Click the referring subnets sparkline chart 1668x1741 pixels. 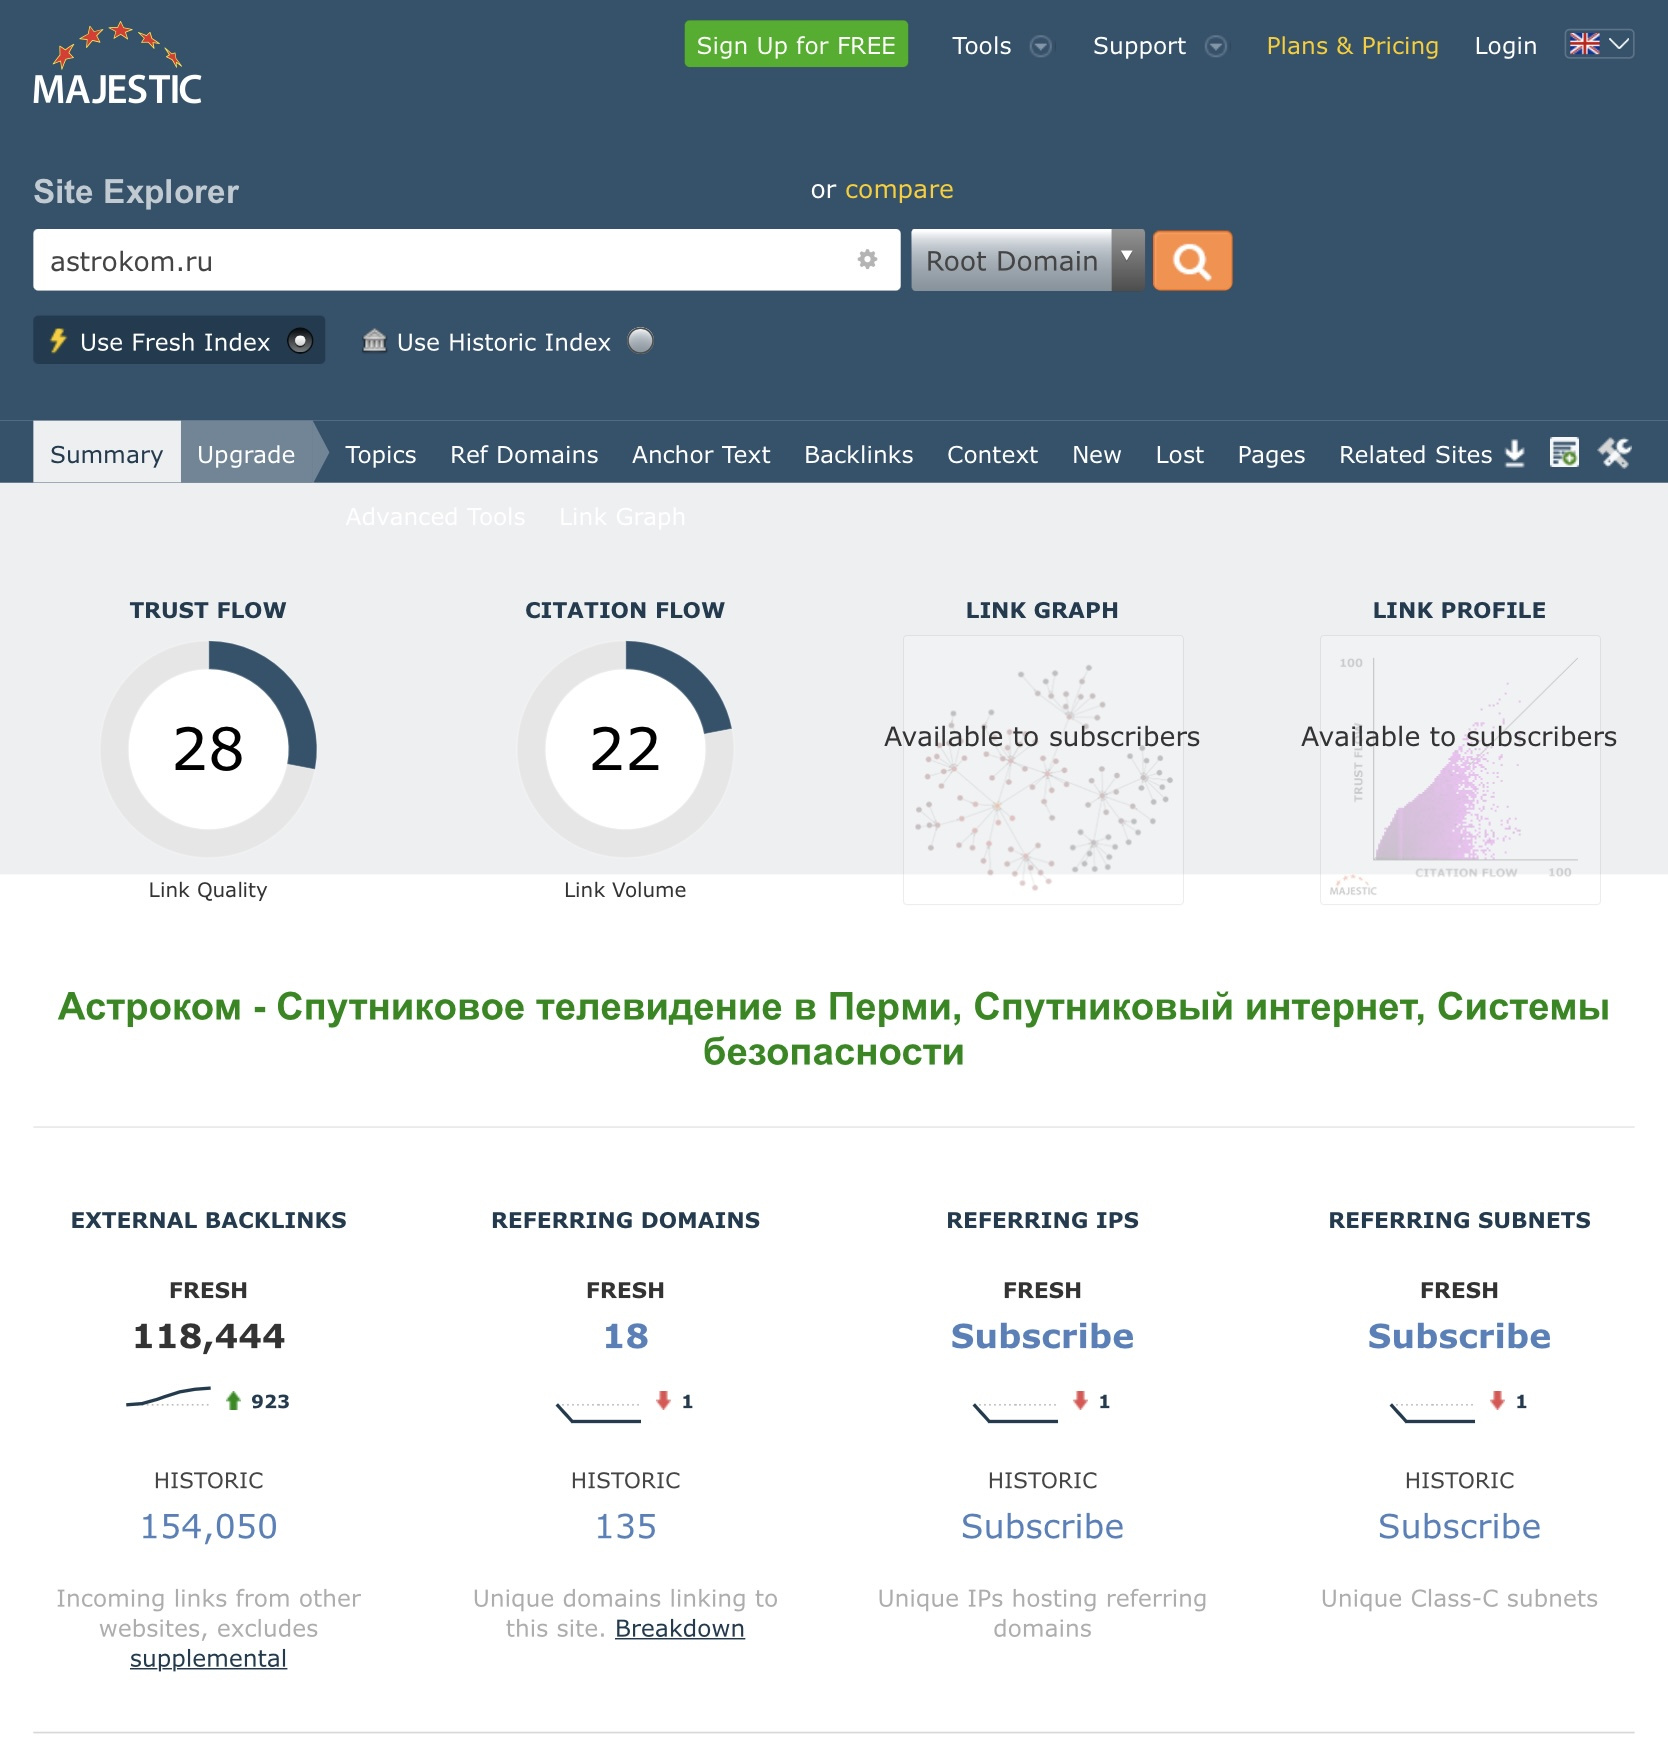point(1432,1411)
